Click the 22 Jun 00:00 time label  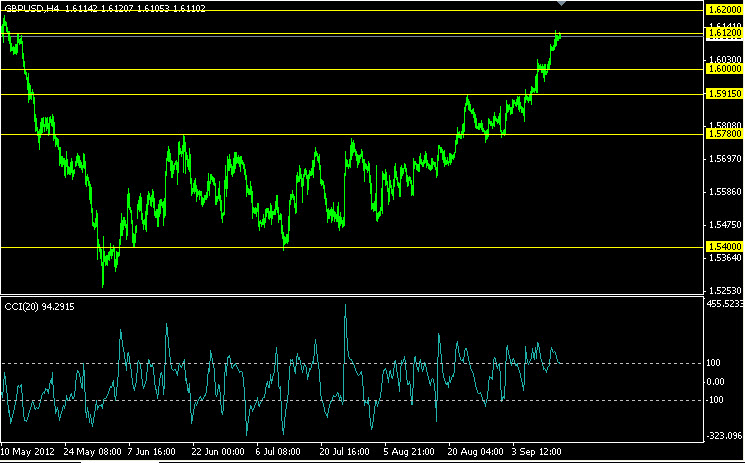click(219, 451)
